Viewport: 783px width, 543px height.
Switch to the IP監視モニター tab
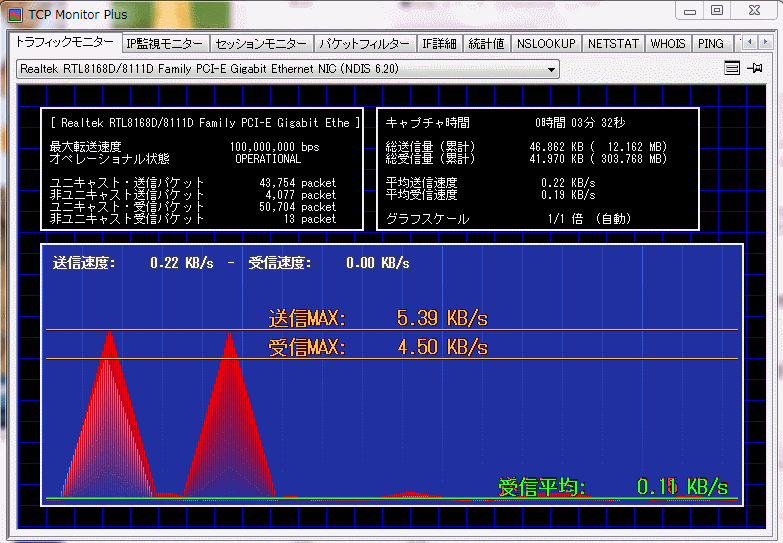point(165,44)
